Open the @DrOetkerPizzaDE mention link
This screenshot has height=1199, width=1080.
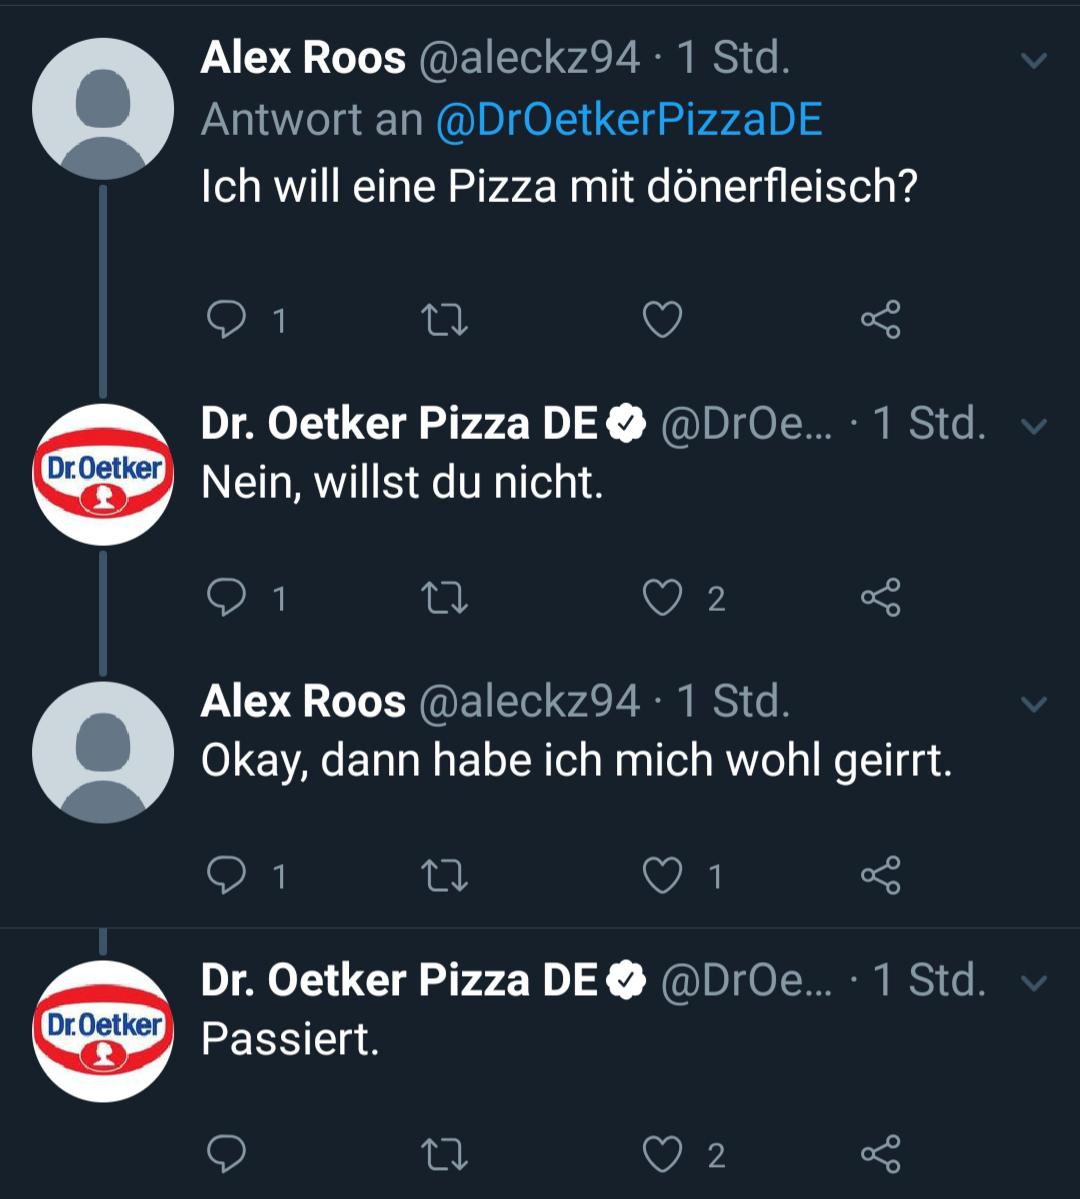628,120
